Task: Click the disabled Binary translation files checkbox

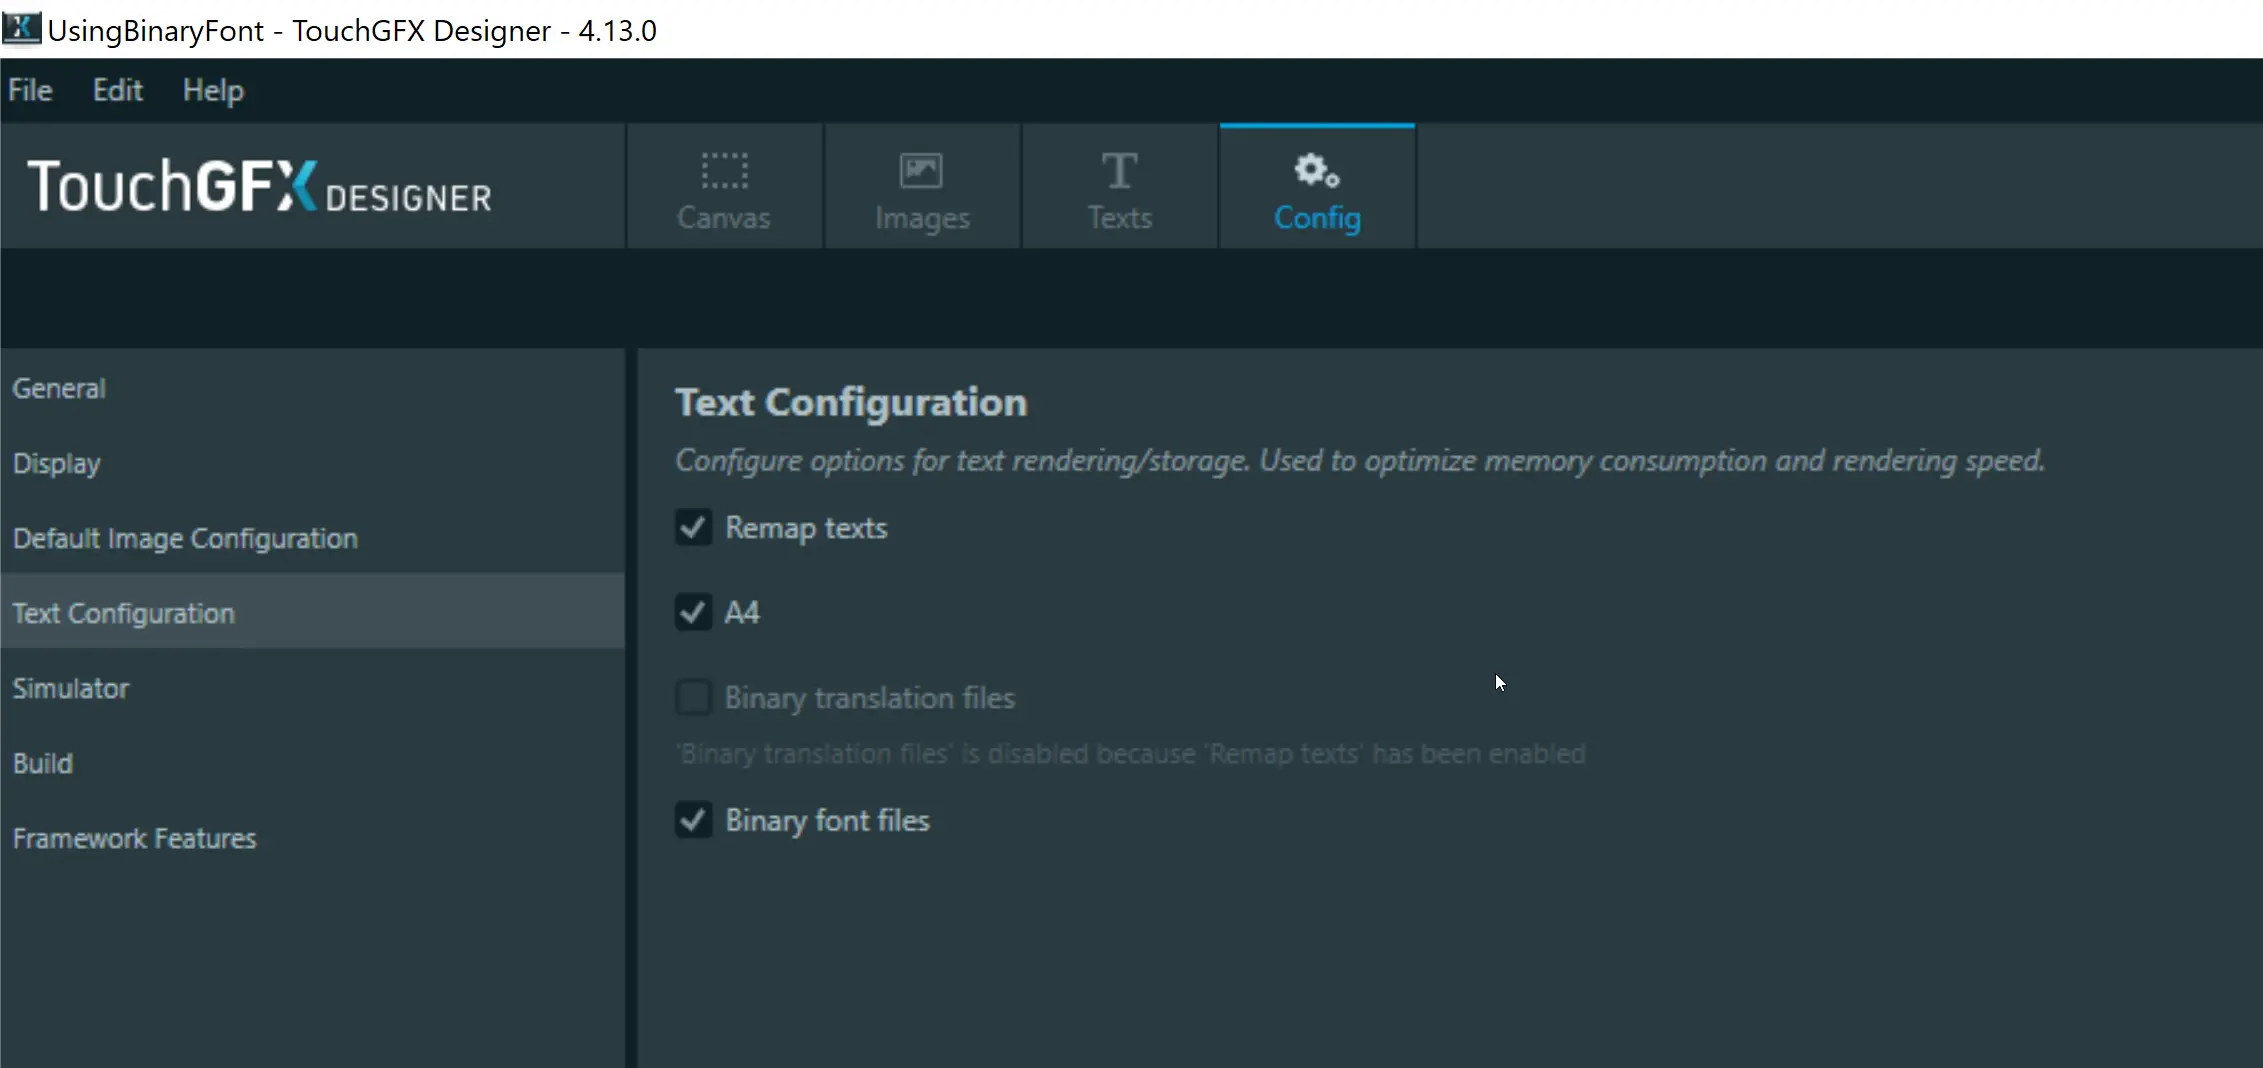Action: 693,697
